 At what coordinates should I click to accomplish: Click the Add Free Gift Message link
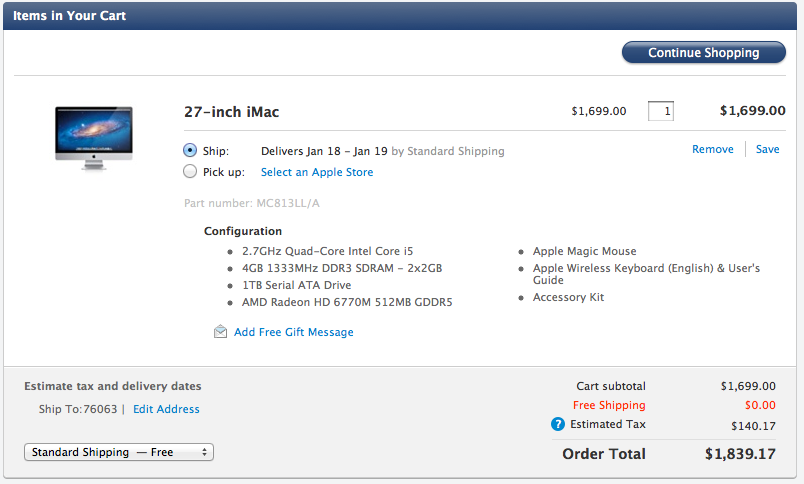click(294, 332)
